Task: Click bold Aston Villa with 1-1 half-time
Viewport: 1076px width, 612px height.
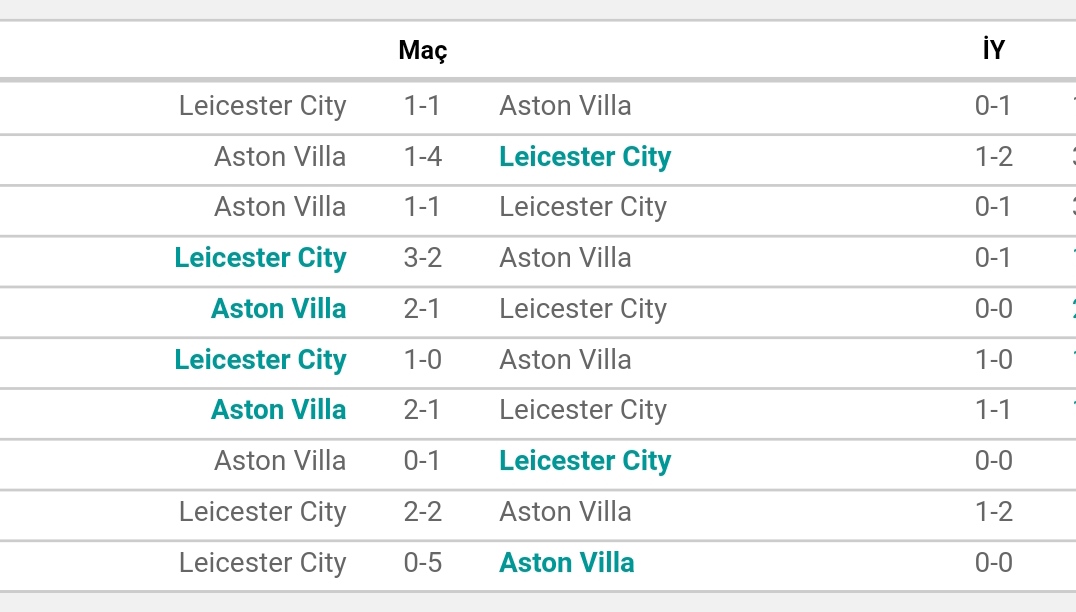Action: [278, 410]
